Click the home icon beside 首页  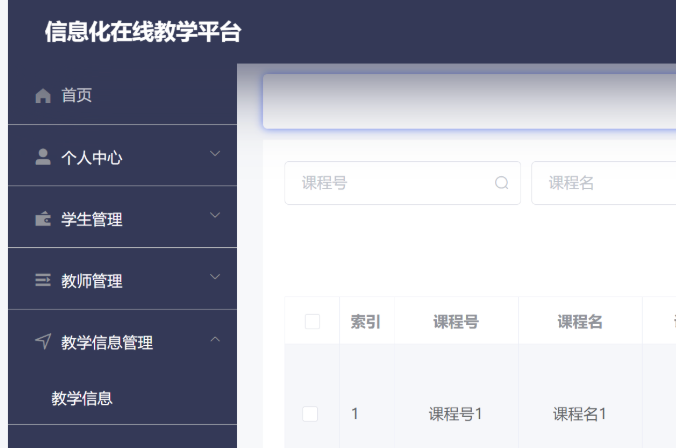[41, 95]
